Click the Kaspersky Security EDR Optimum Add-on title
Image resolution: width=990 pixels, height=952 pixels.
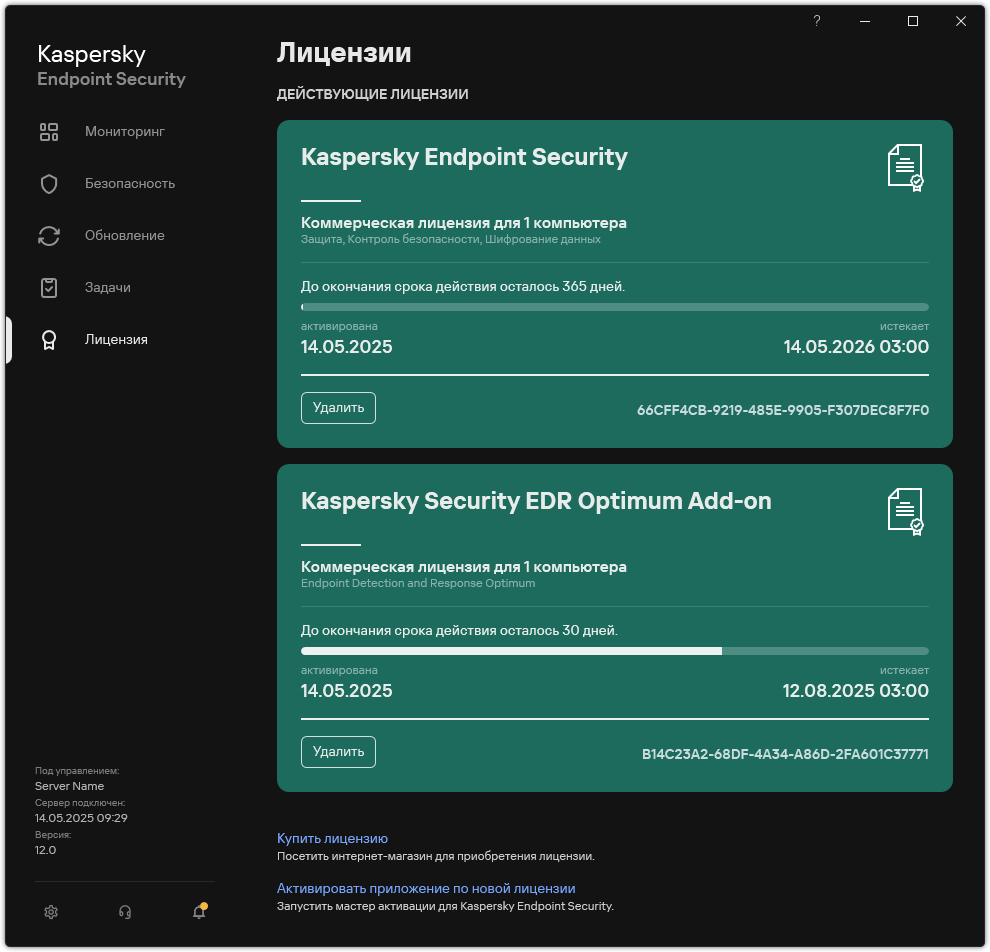pyautogui.click(x=536, y=501)
